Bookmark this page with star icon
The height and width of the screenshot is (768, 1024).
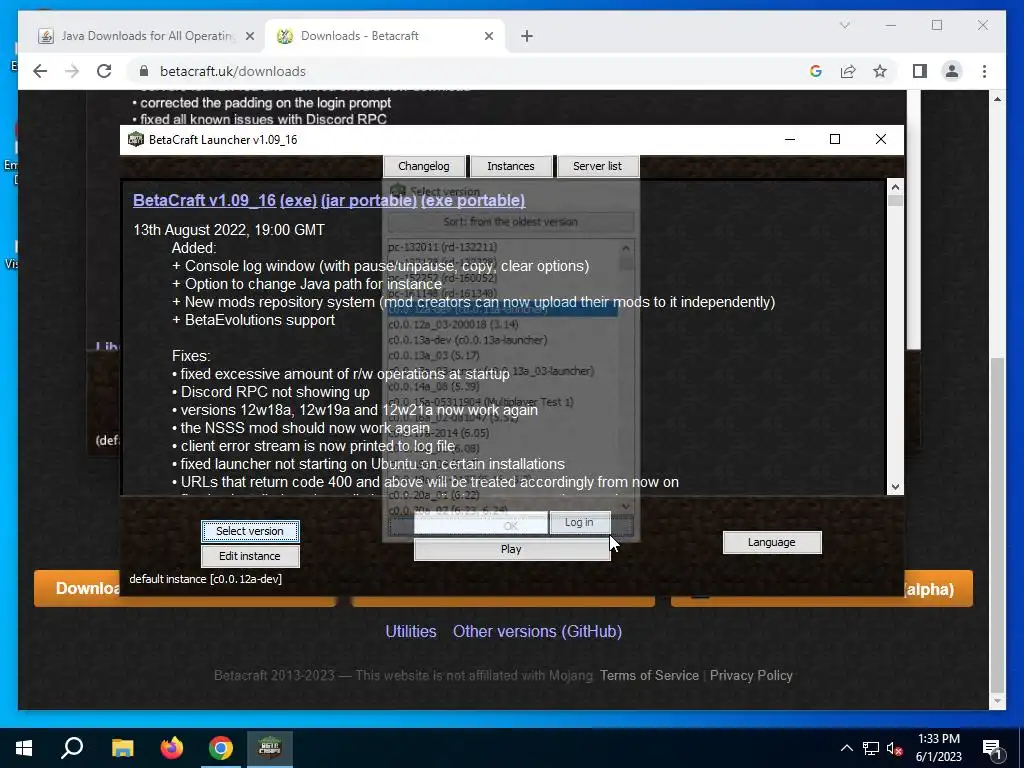click(x=880, y=71)
